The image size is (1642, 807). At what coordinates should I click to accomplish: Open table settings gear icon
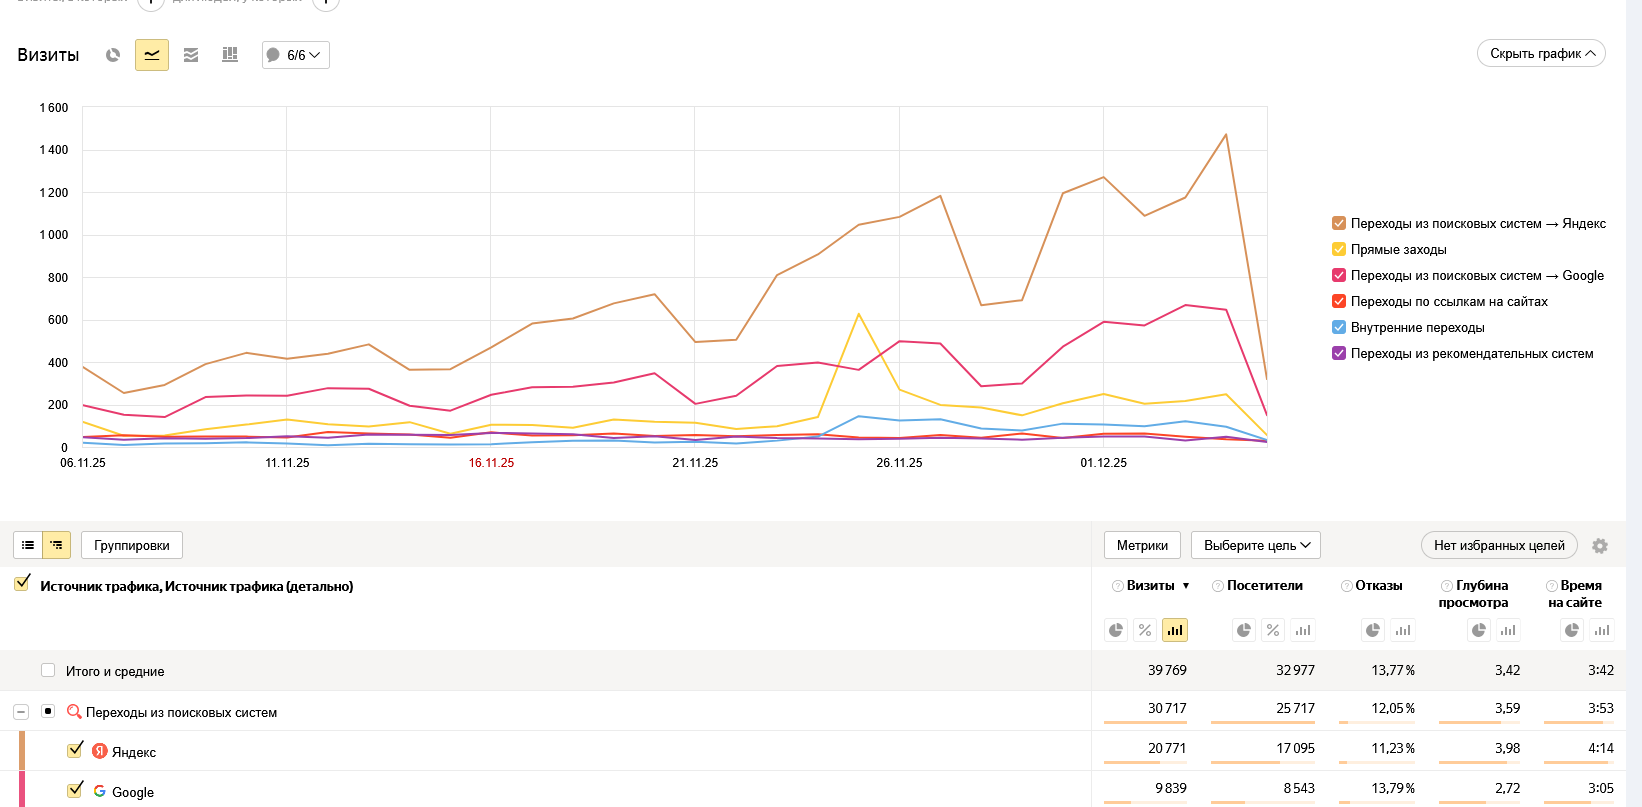point(1600,546)
